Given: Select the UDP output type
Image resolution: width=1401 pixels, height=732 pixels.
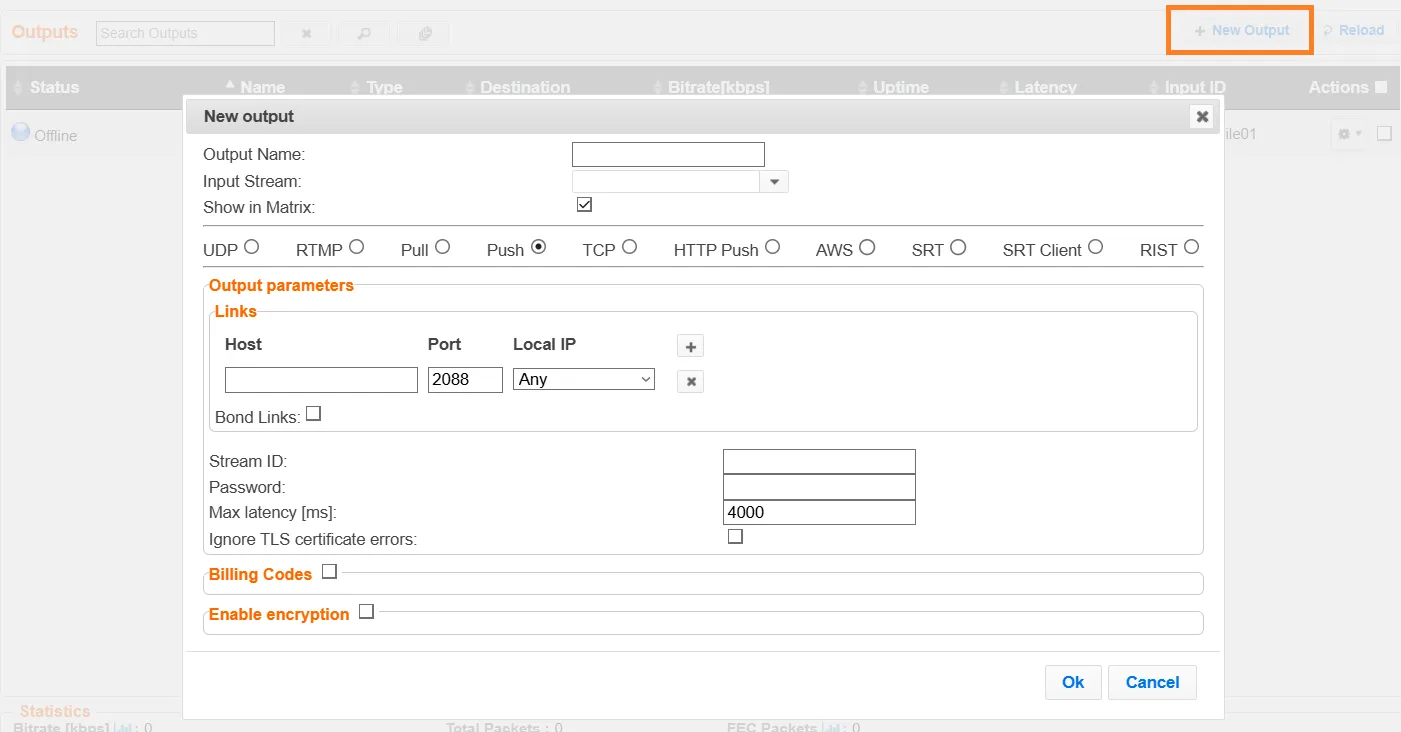Looking at the screenshot, I should pyautogui.click(x=251, y=247).
